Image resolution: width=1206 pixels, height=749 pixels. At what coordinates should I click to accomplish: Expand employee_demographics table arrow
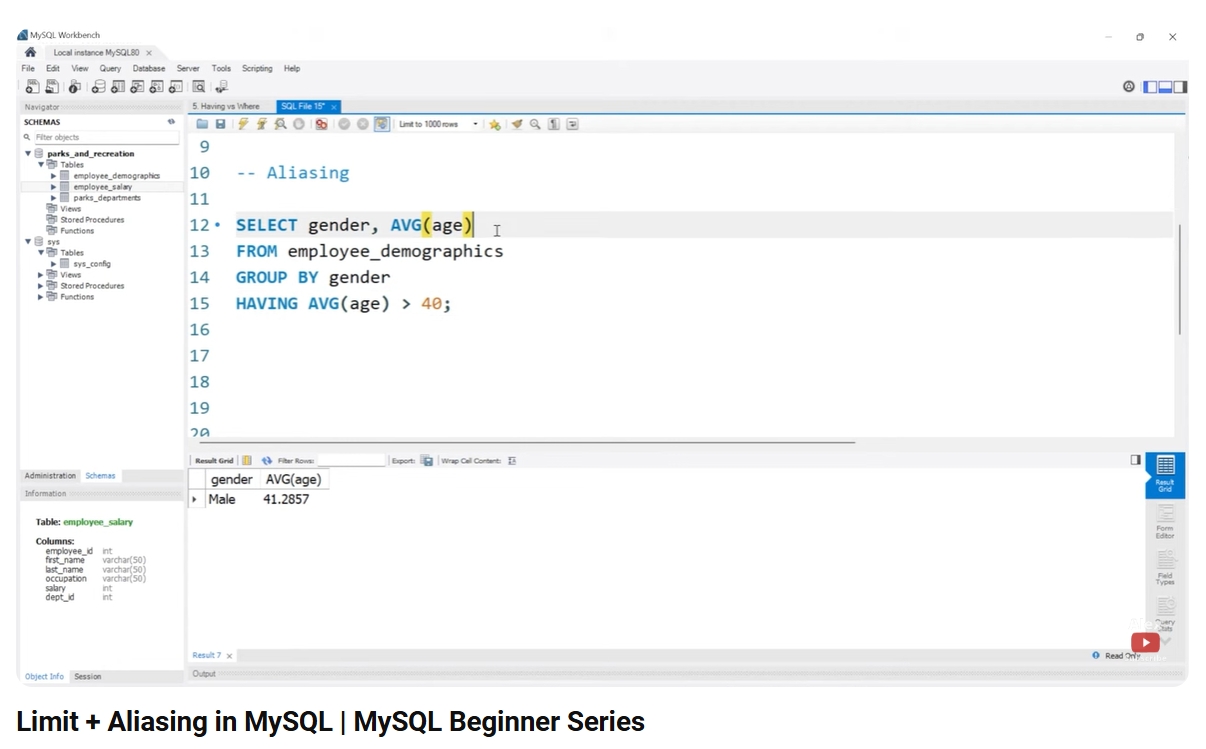54,176
